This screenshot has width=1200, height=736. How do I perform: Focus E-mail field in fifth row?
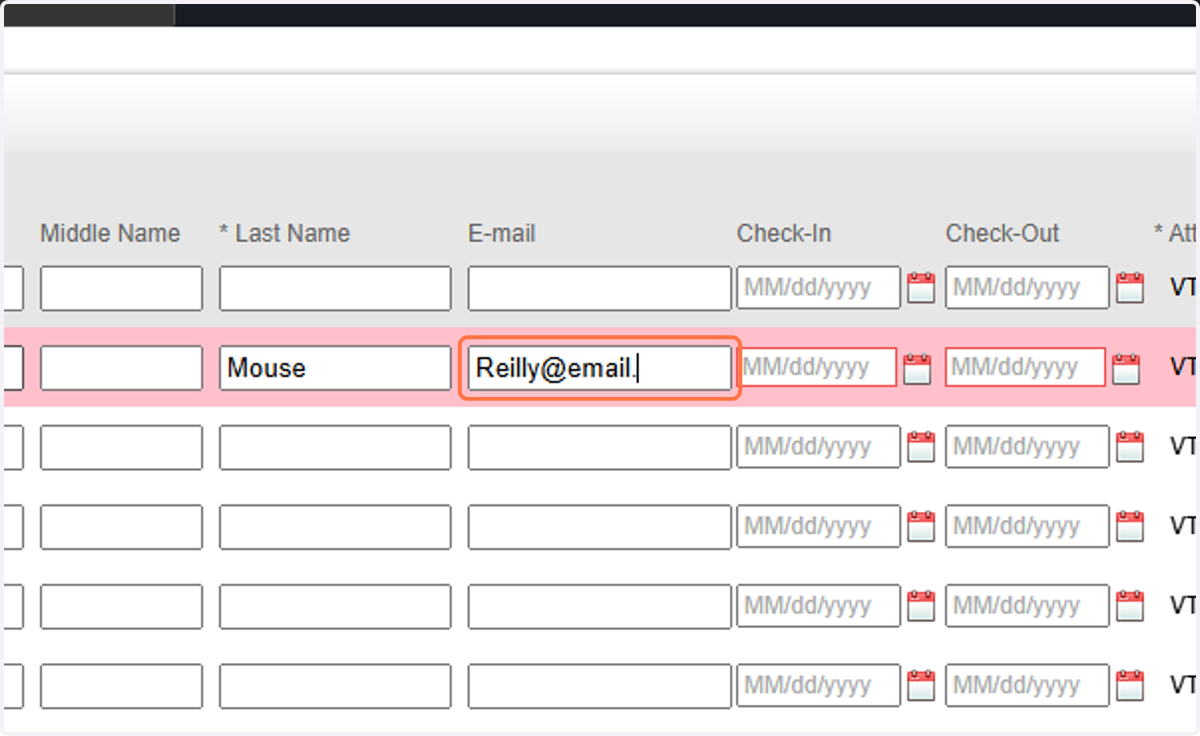(600, 606)
